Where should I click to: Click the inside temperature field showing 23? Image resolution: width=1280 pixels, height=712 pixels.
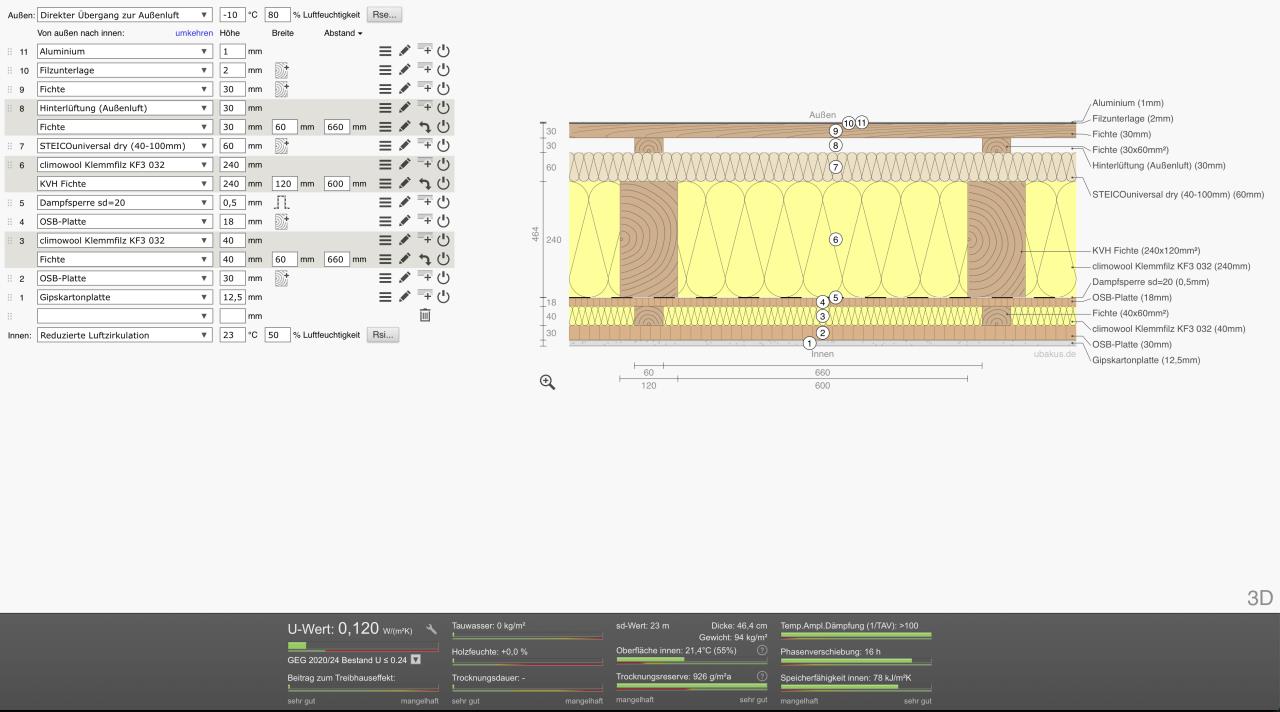[232, 335]
